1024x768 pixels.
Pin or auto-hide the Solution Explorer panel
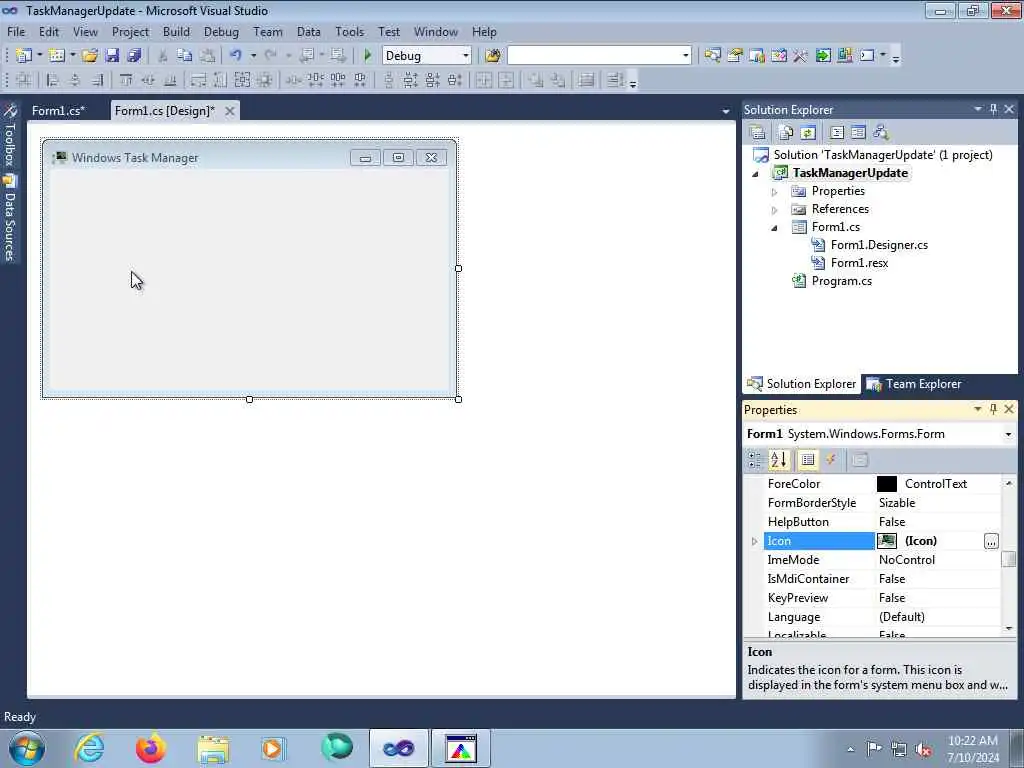click(x=993, y=109)
